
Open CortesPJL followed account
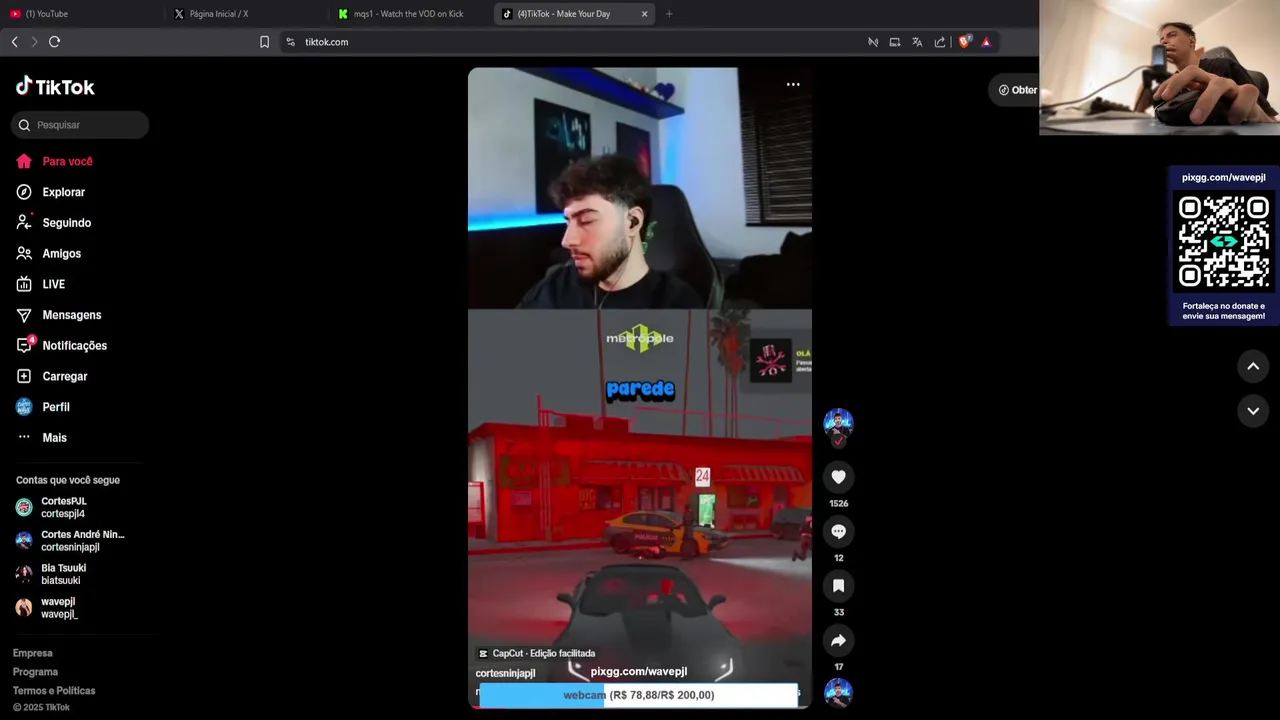coord(52,507)
